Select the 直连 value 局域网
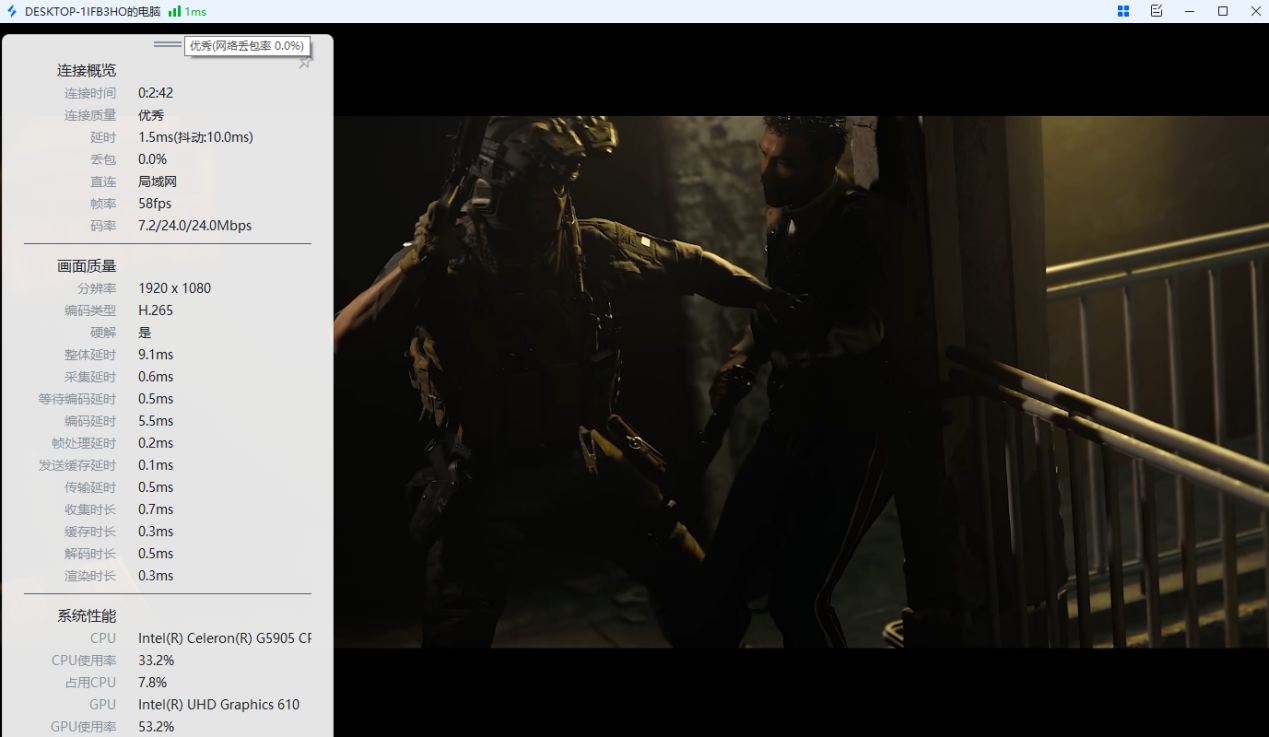 click(158, 181)
